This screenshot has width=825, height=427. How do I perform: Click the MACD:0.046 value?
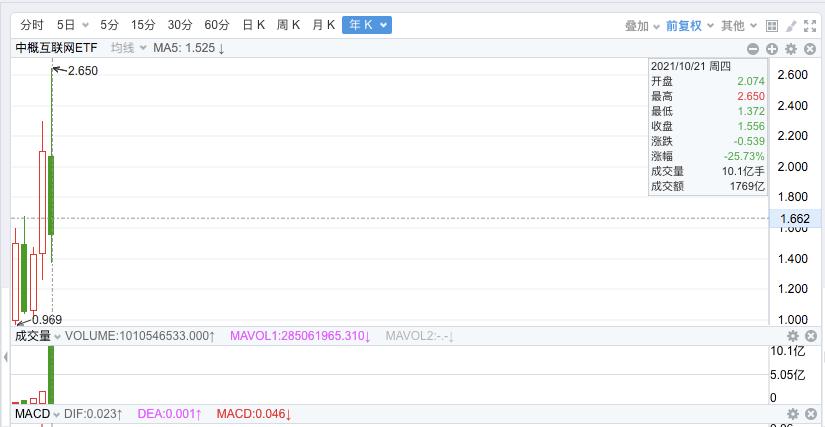click(254, 413)
